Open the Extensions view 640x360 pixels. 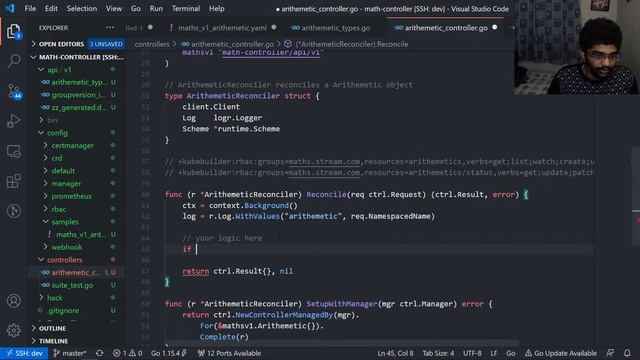tap(13, 181)
